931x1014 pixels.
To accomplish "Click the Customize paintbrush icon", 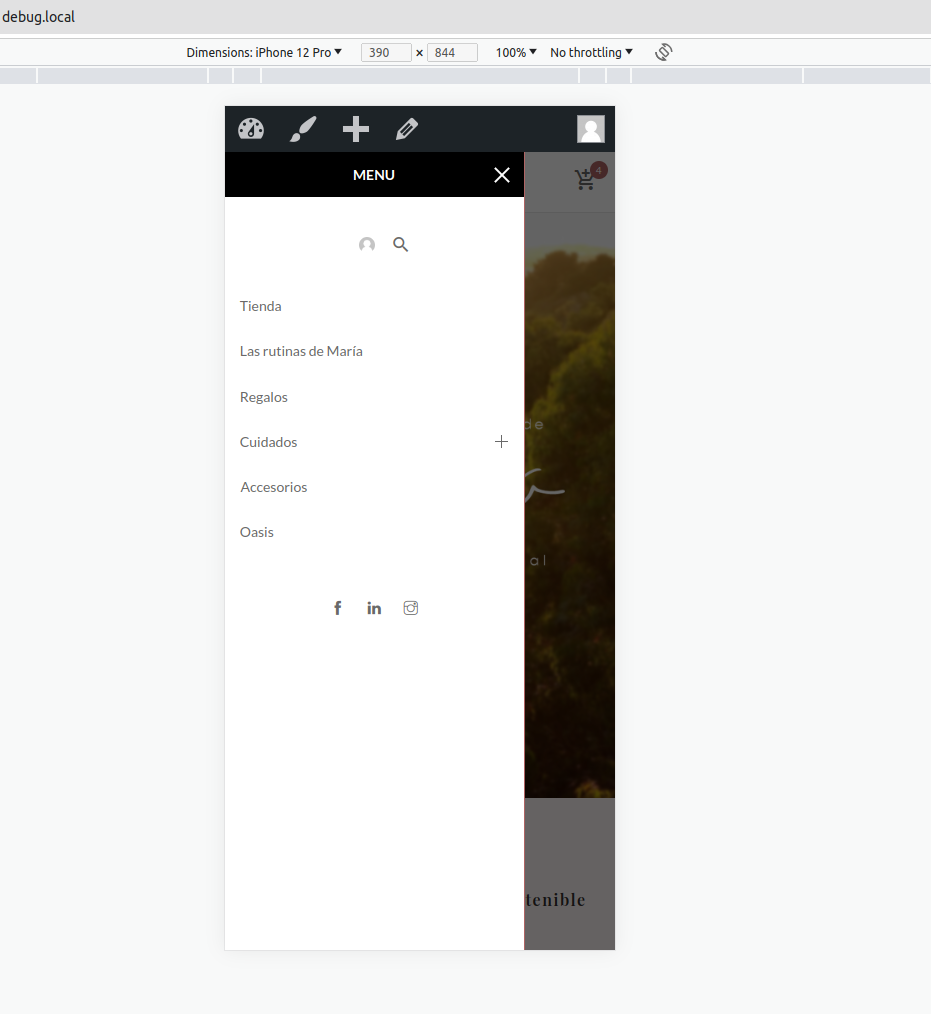I will (x=303, y=129).
